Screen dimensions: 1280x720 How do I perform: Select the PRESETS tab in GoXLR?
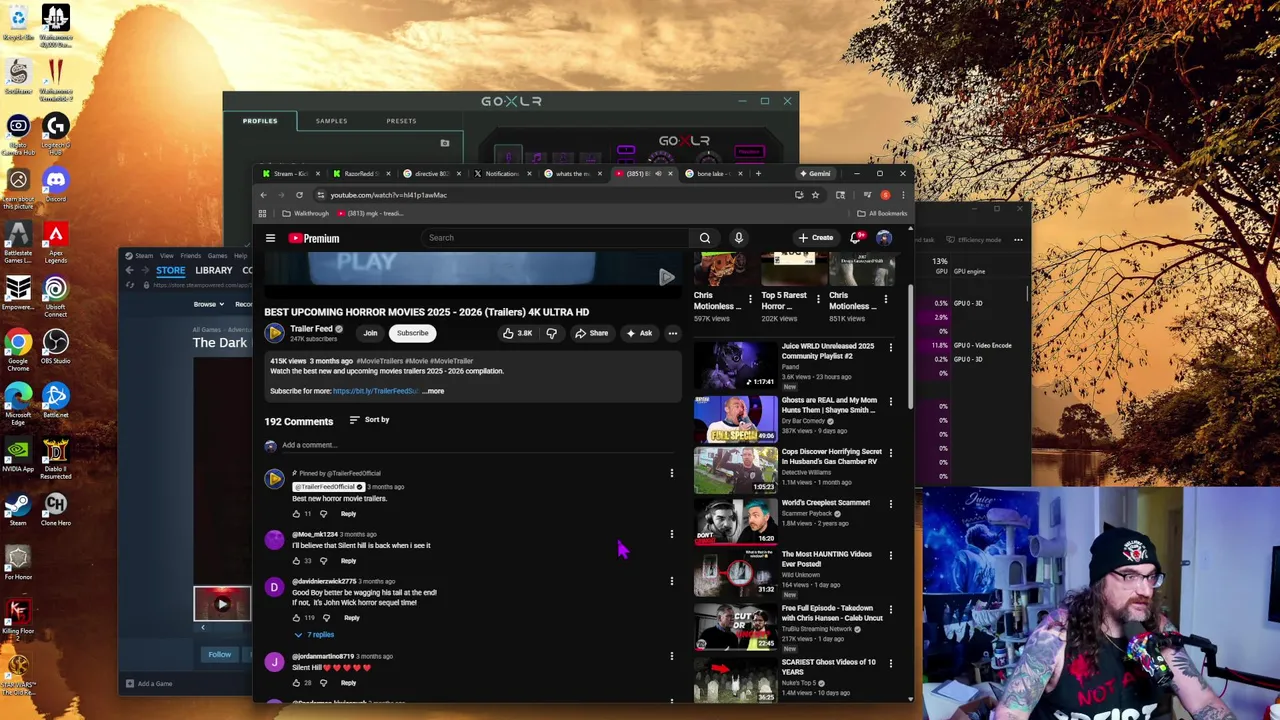point(401,121)
